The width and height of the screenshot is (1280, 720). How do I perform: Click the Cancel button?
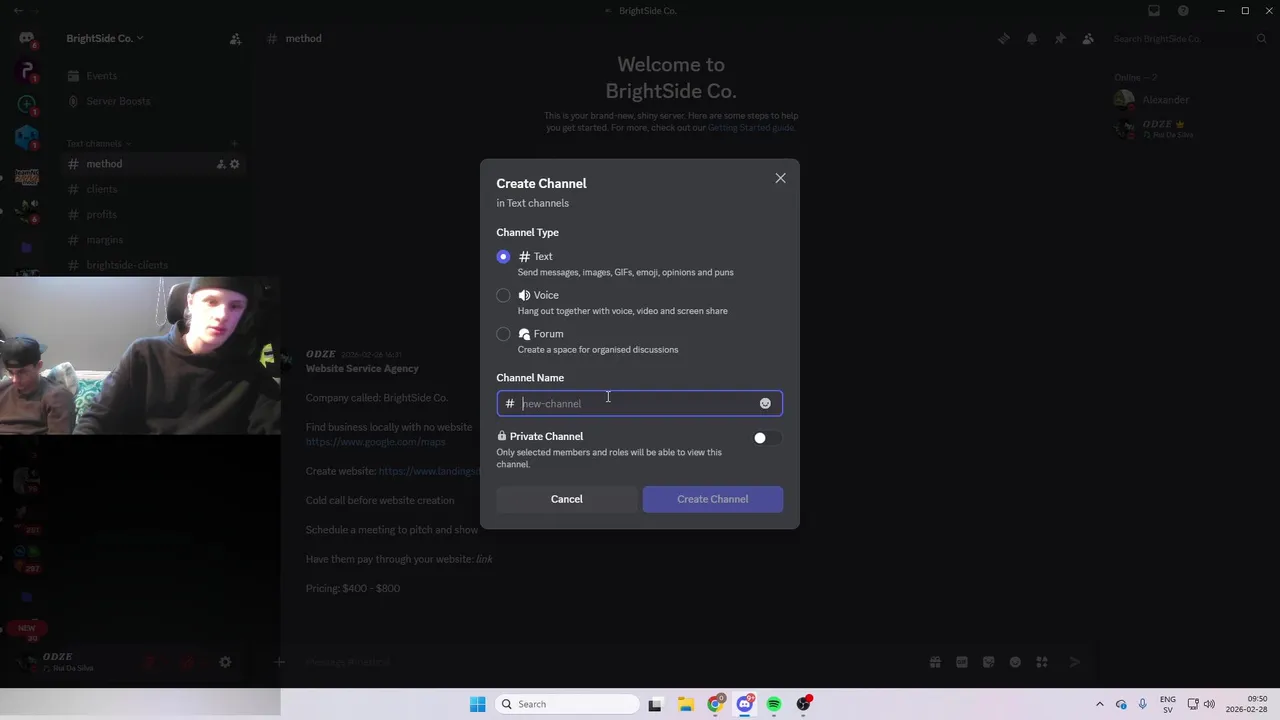pos(566,499)
